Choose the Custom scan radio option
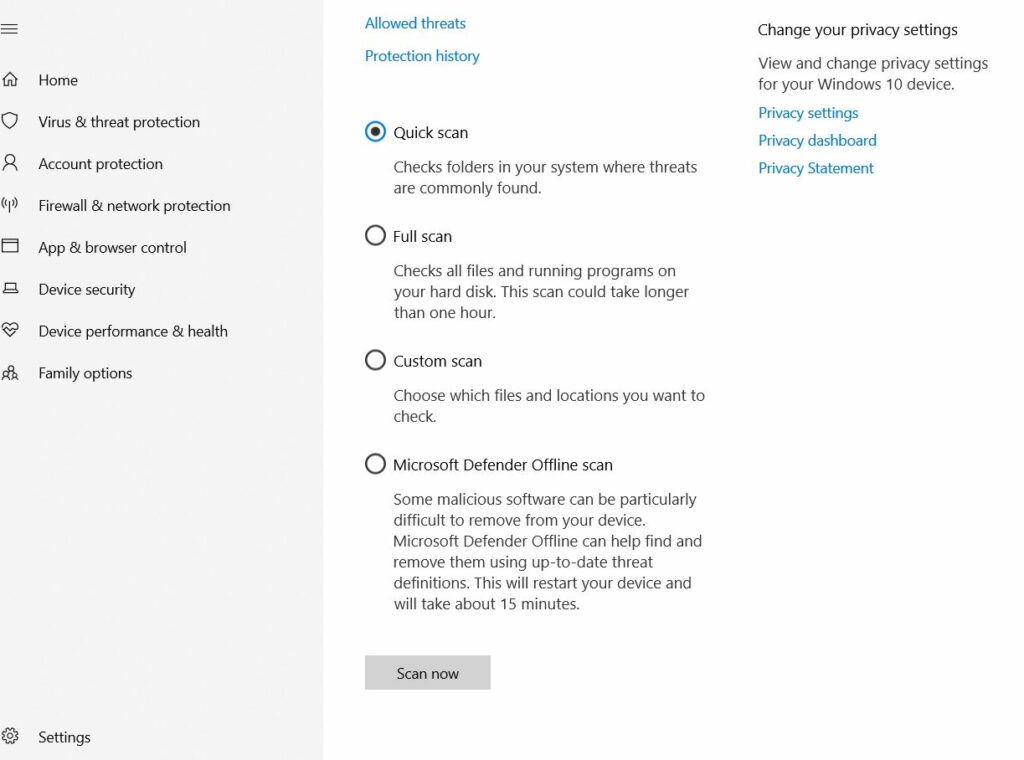Screen dimensions: 1024x760 375,360
